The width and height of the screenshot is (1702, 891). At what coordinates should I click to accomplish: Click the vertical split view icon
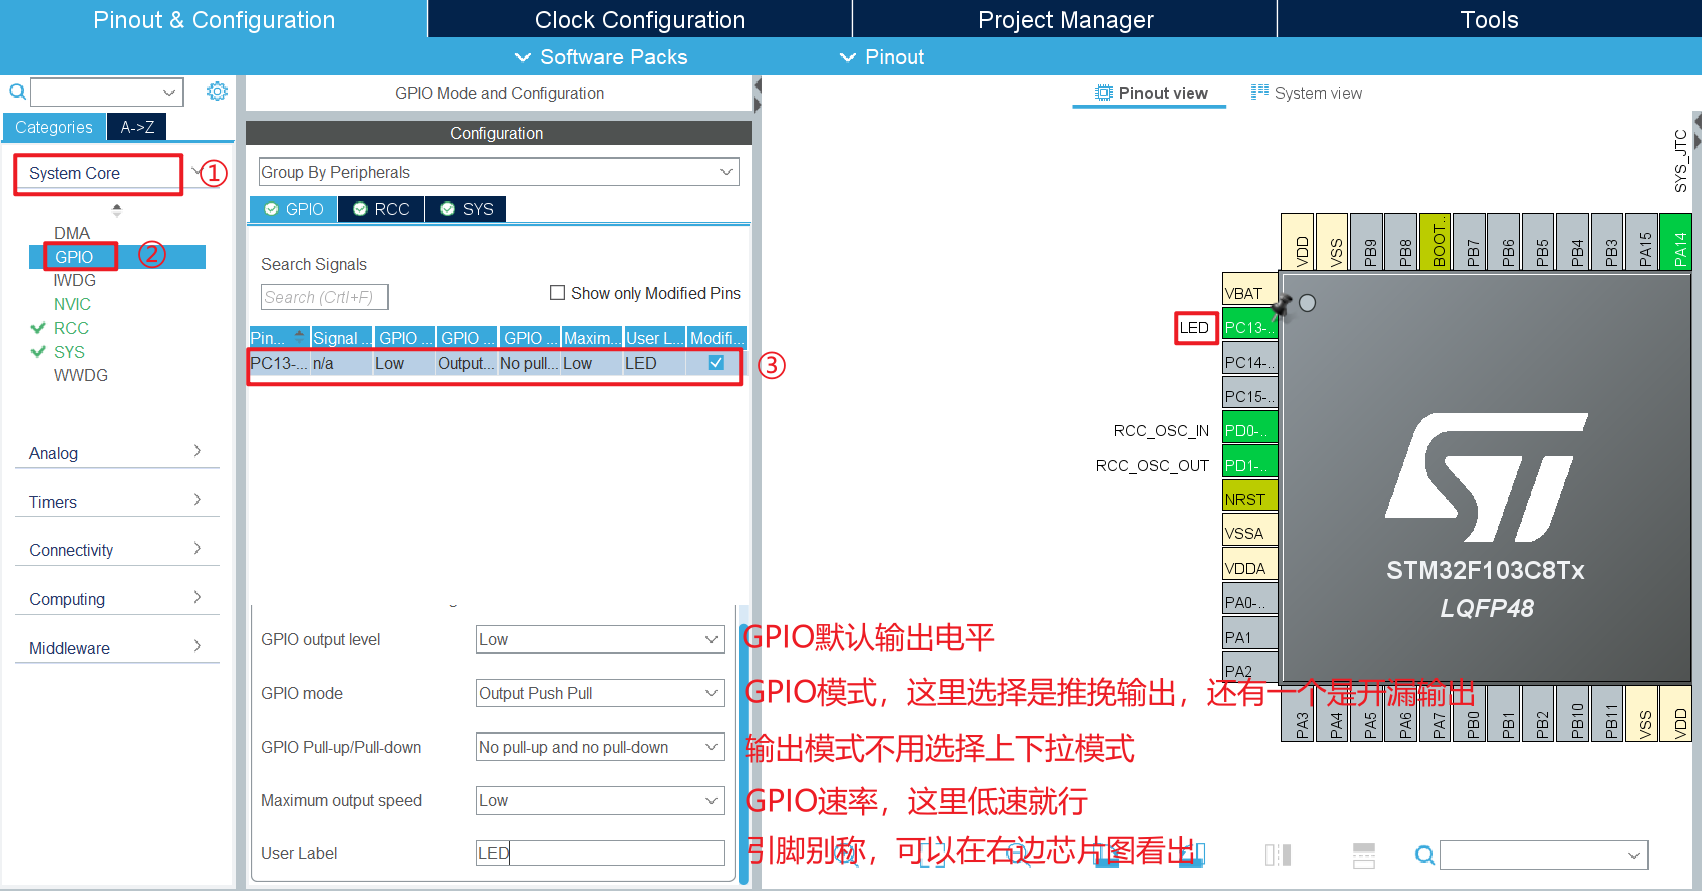(1278, 855)
